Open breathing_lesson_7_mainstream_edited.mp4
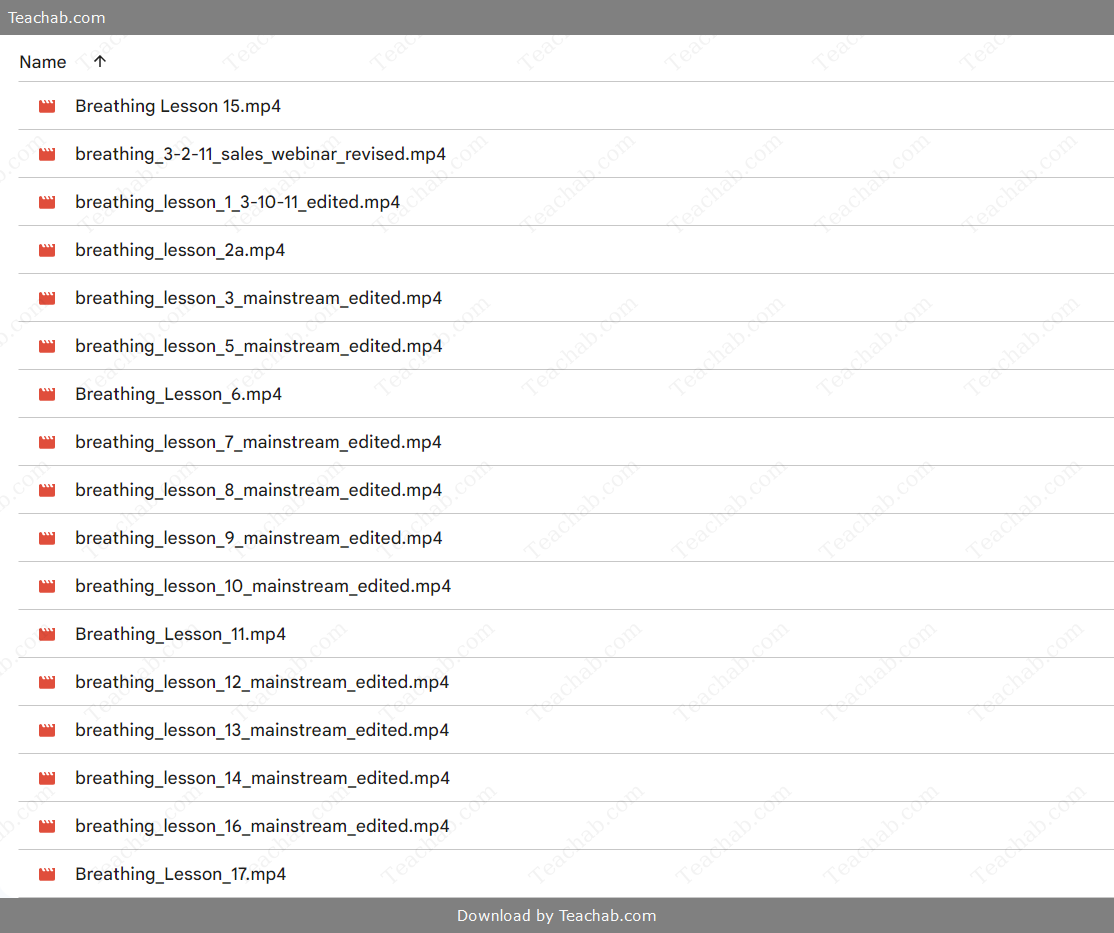 (258, 442)
